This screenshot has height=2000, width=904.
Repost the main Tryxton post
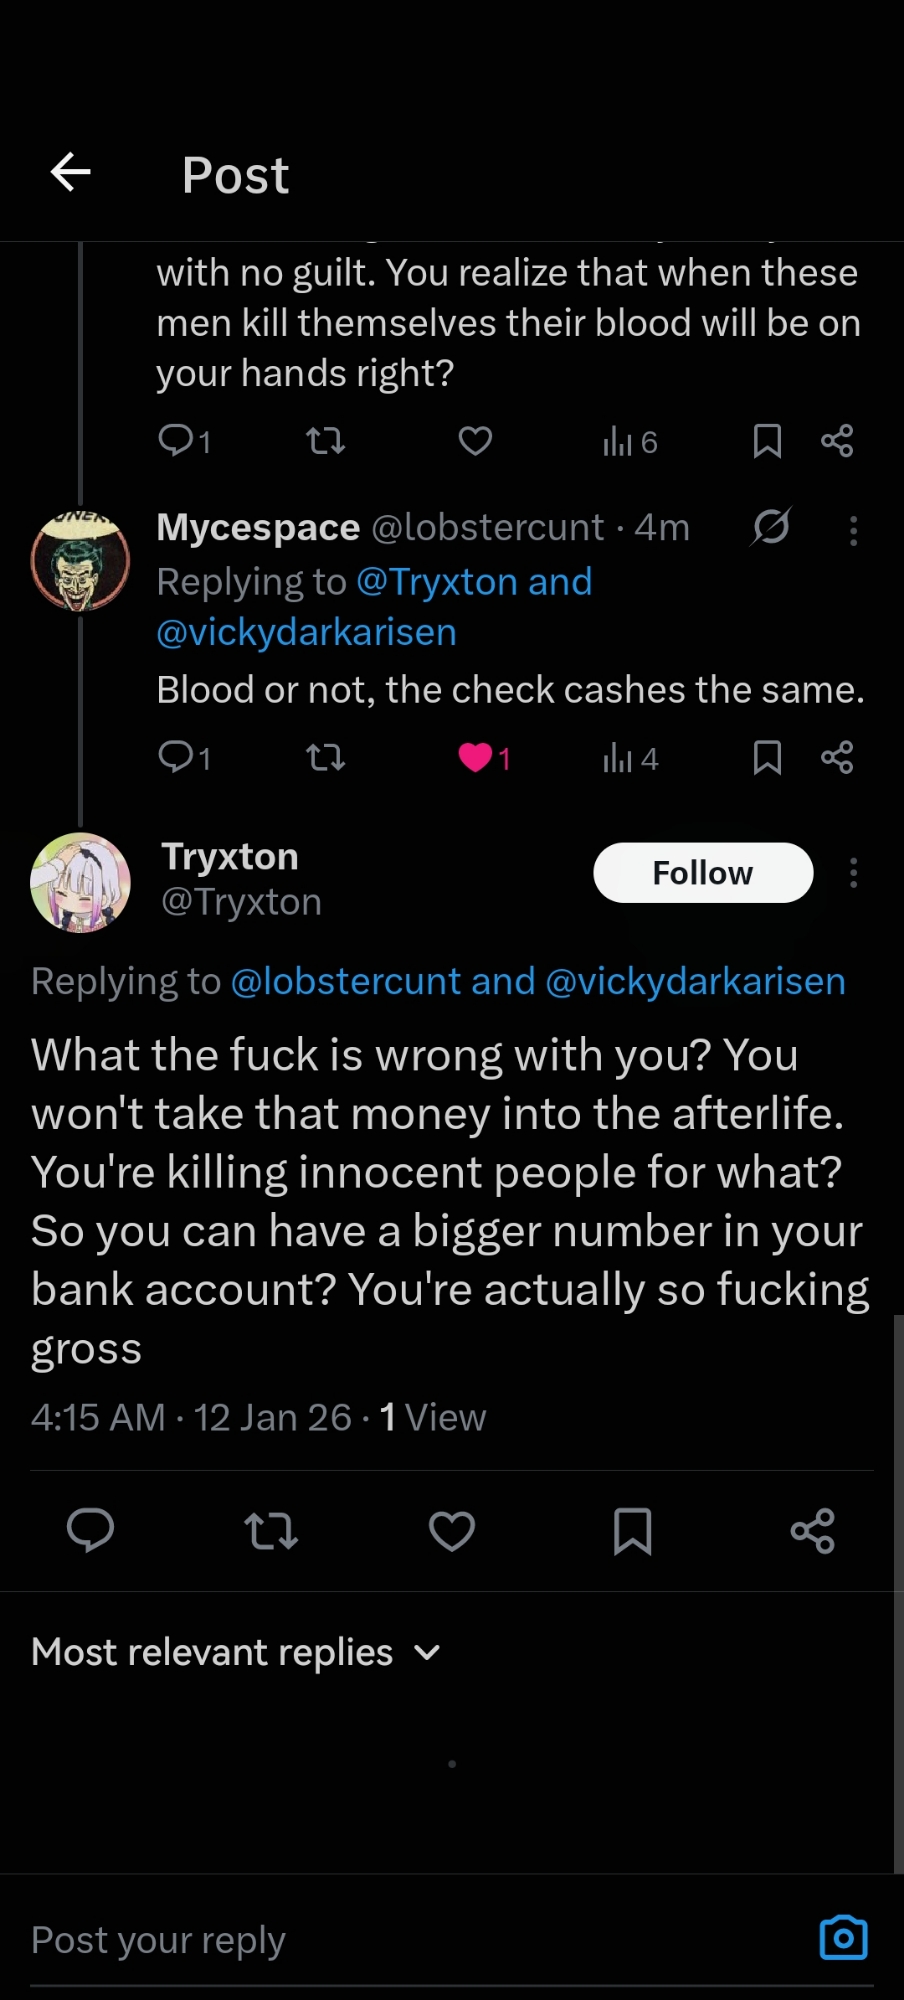271,1530
